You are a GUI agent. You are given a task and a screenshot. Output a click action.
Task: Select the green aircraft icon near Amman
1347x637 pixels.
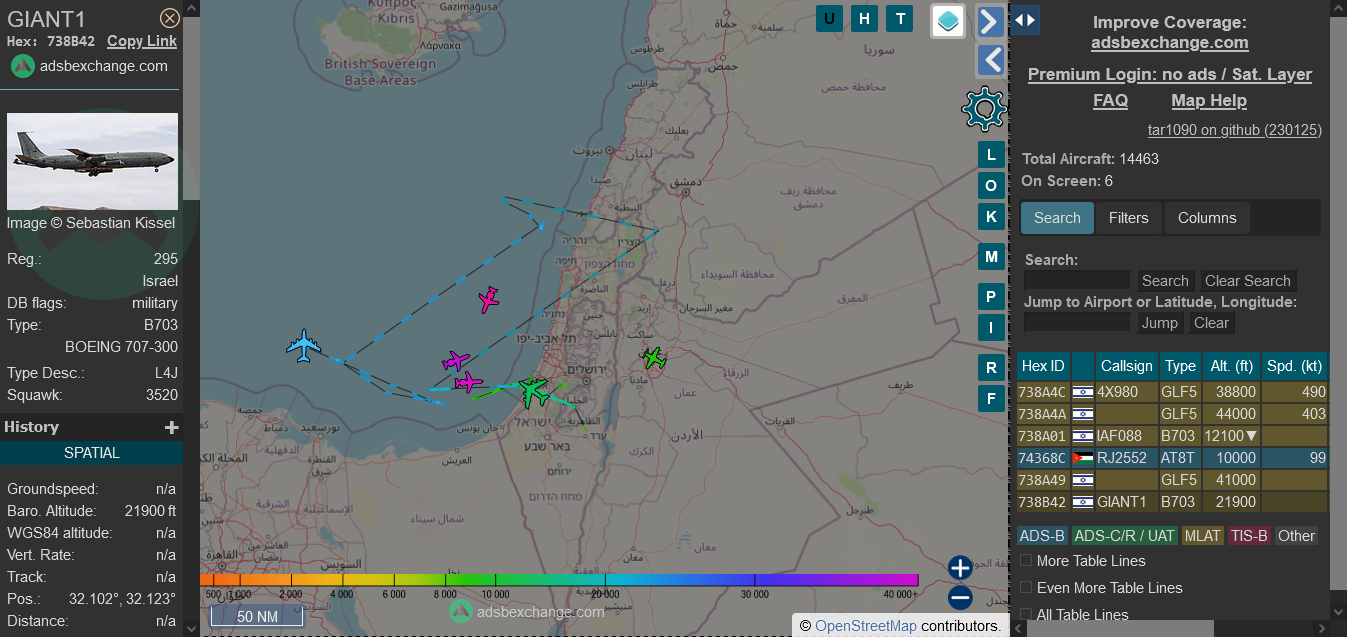point(654,357)
